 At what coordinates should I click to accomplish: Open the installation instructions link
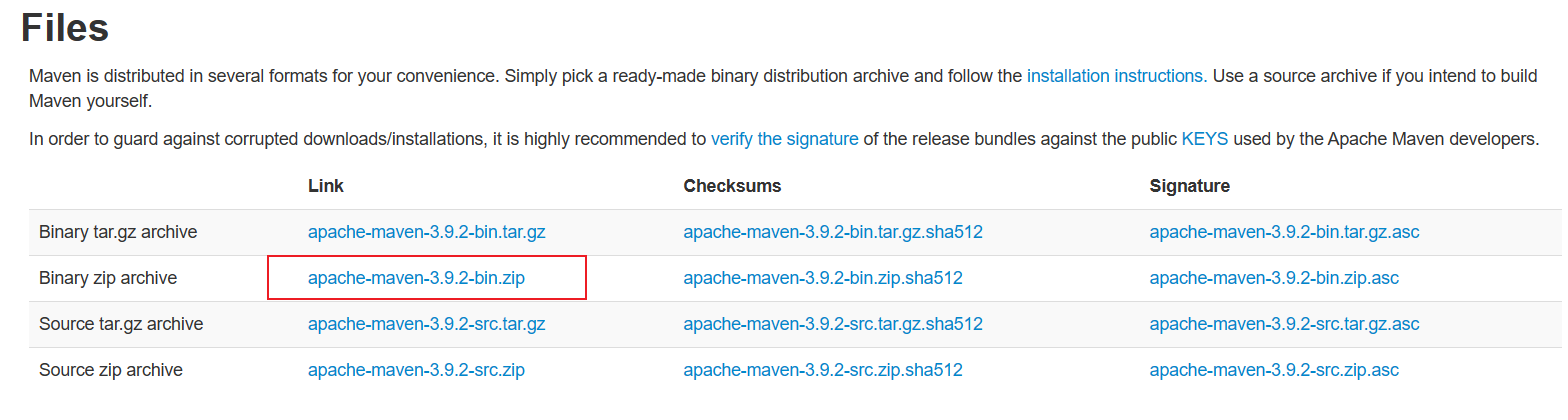pyautogui.click(x=1115, y=76)
